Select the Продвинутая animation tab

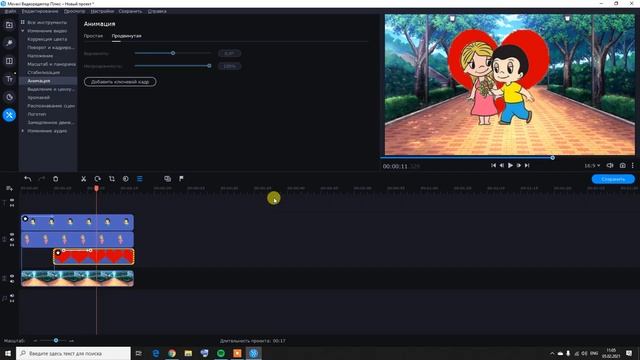[x=127, y=36]
